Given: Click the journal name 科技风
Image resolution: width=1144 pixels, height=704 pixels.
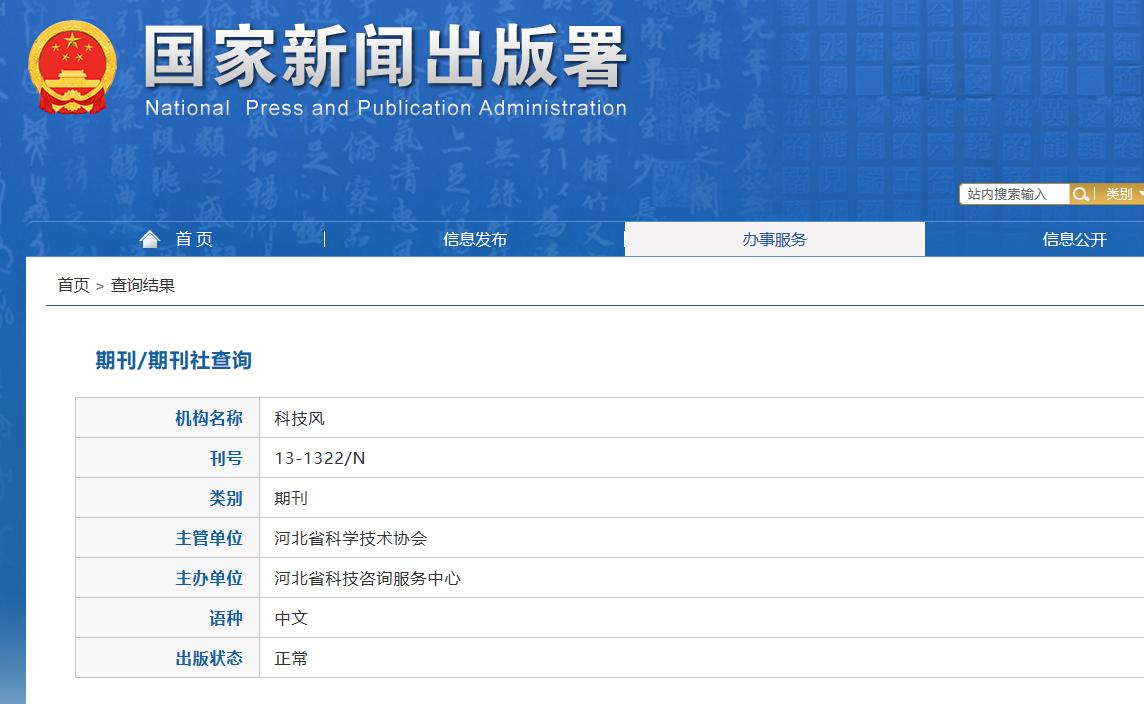Looking at the screenshot, I should tap(297, 417).
